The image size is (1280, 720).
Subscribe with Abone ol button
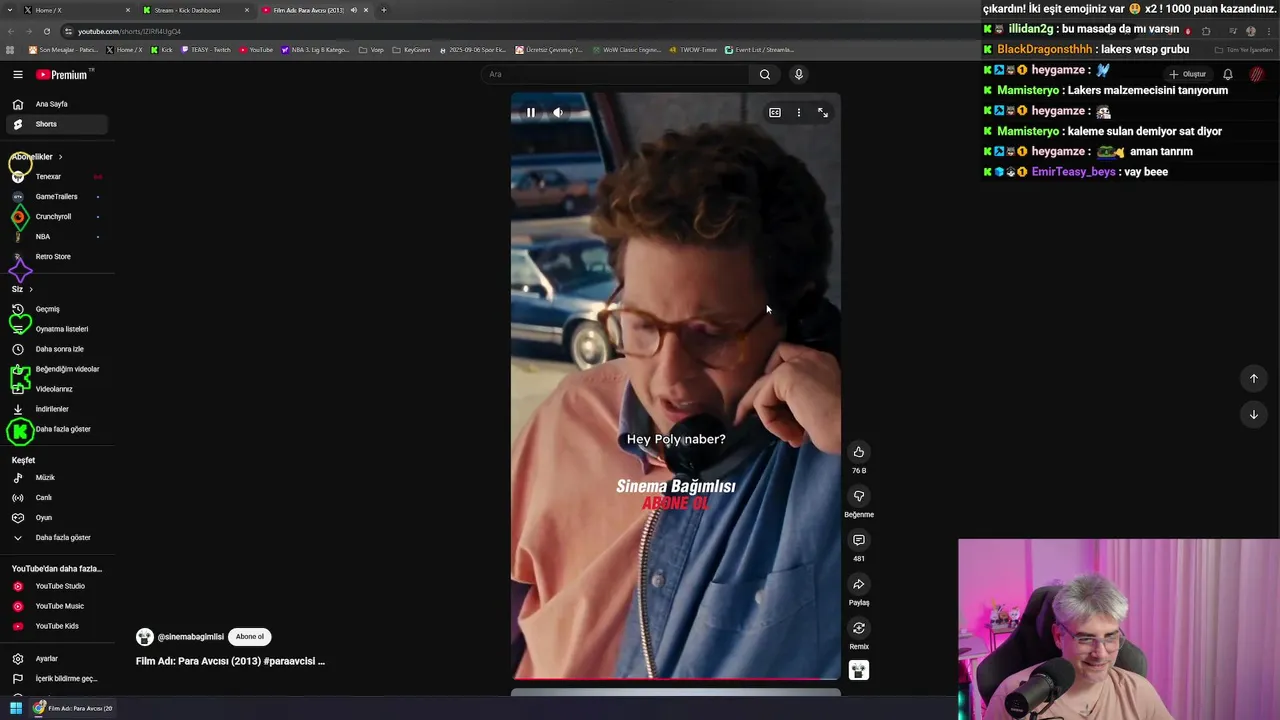coord(250,637)
